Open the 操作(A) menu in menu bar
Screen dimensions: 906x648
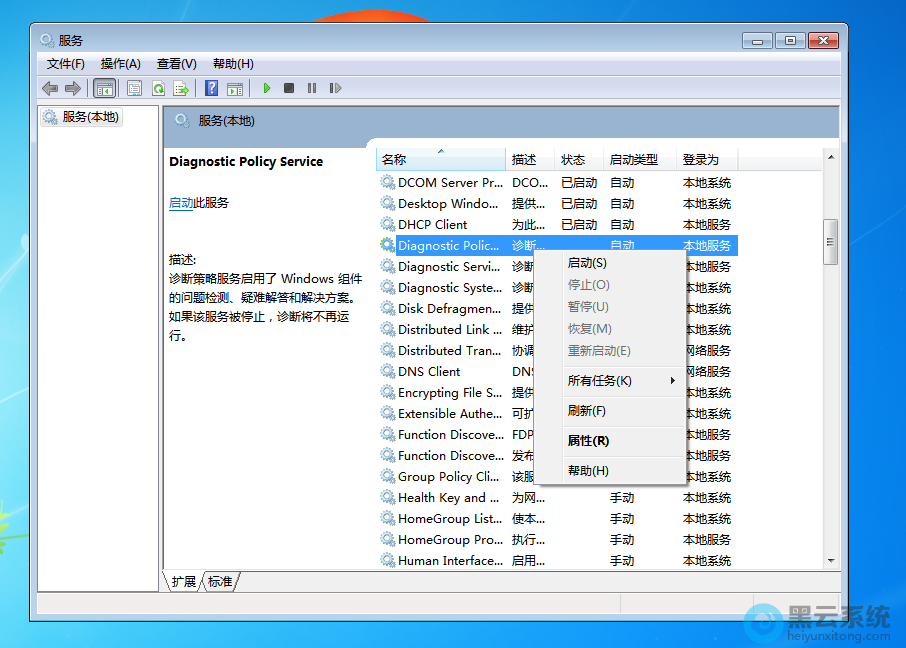pyautogui.click(x=120, y=64)
